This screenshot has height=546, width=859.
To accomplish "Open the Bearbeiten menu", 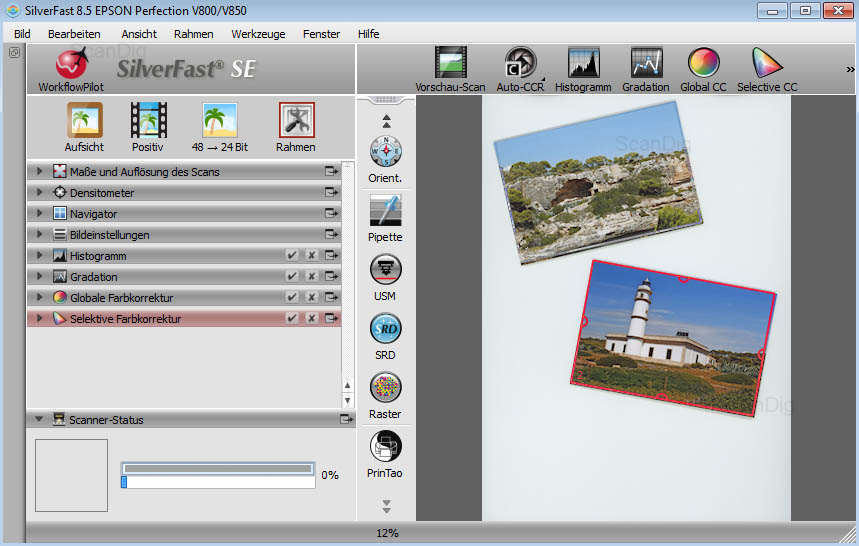I will tap(74, 34).
